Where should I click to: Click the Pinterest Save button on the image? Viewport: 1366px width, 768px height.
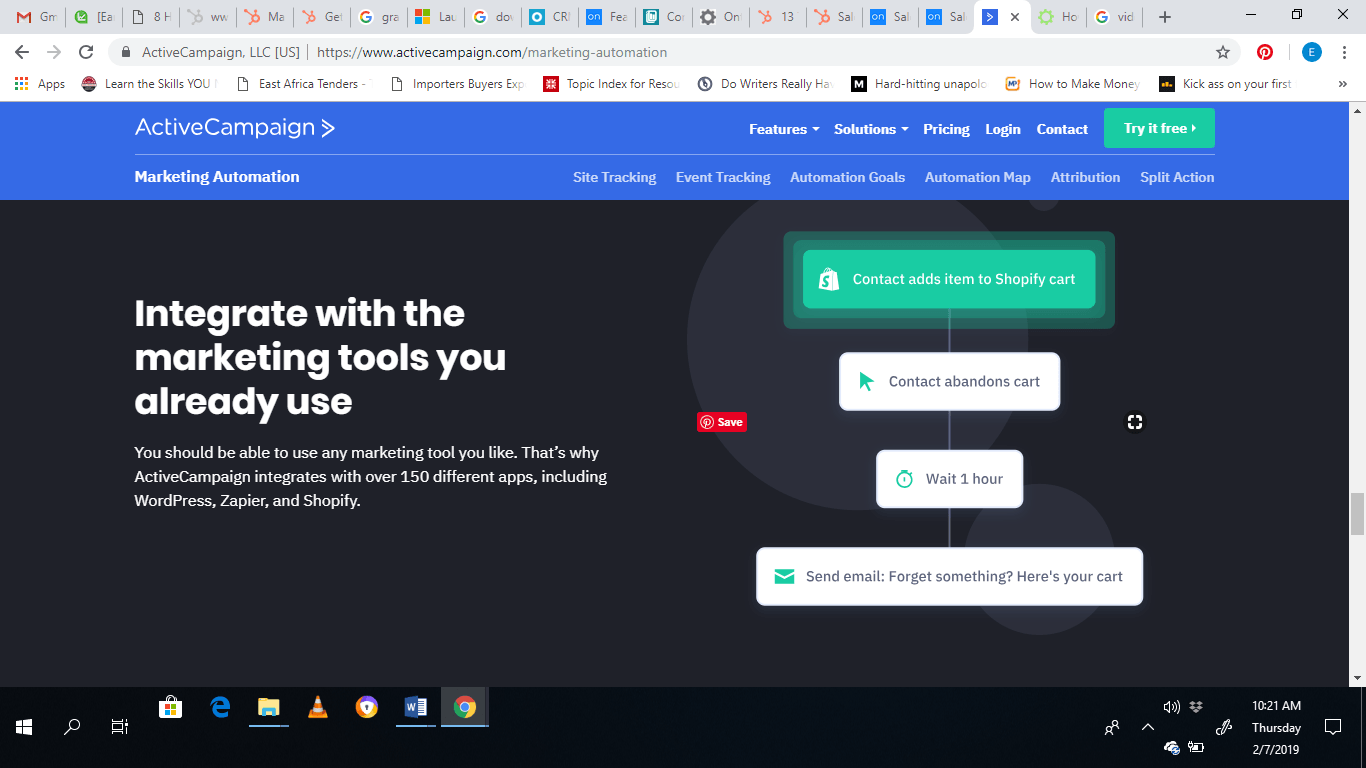pyautogui.click(x=722, y=422)
